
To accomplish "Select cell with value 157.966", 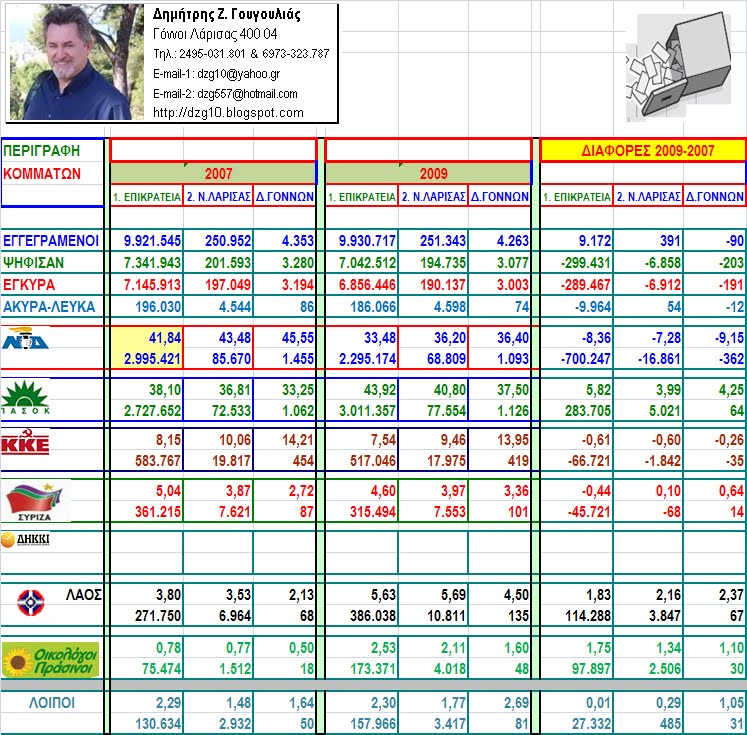I will click(x=362, y=724).
